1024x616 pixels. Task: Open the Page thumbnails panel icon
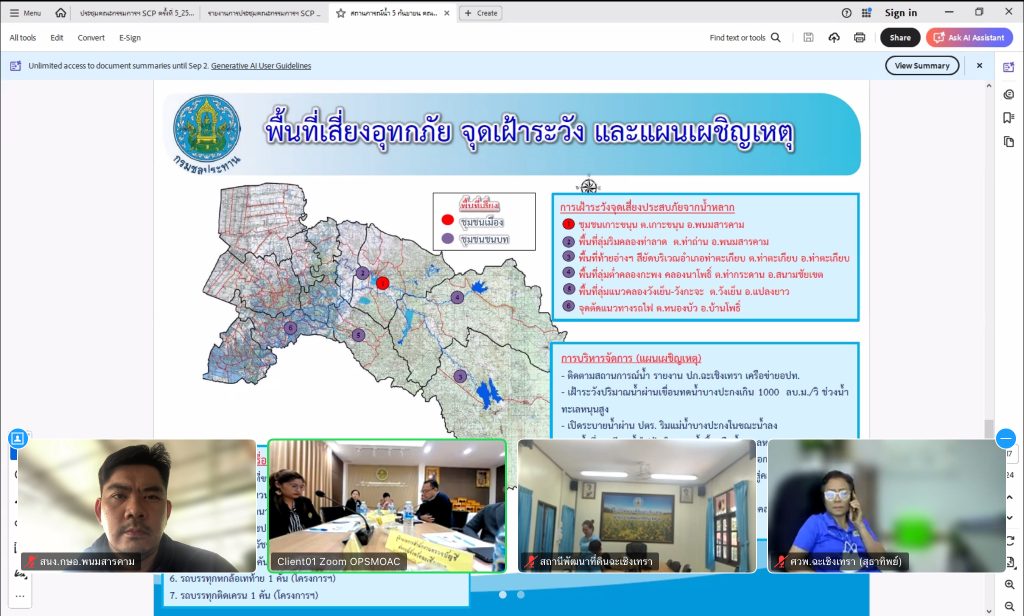point(1009,141)
